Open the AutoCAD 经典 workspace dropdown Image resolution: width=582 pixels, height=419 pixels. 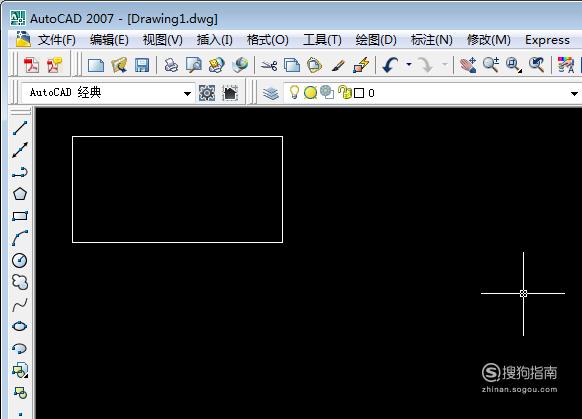[x=187, y=93]
